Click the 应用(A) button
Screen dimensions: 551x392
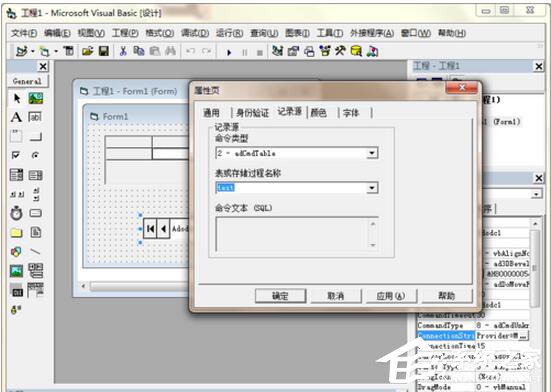click(391, 296)
